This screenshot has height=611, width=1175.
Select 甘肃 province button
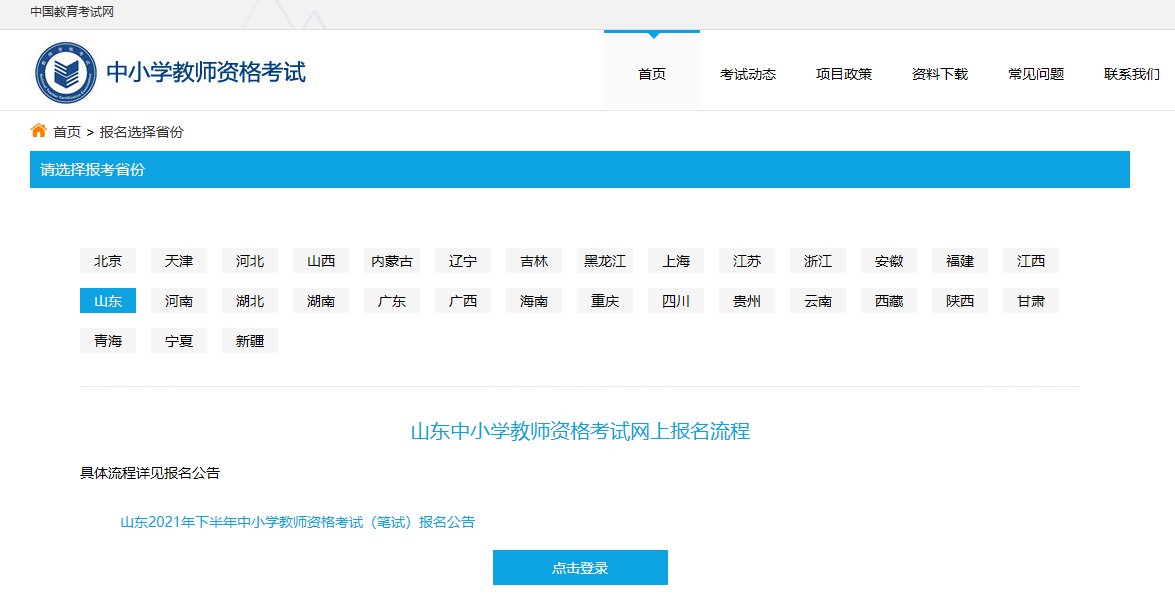(x=1031, y=301)
